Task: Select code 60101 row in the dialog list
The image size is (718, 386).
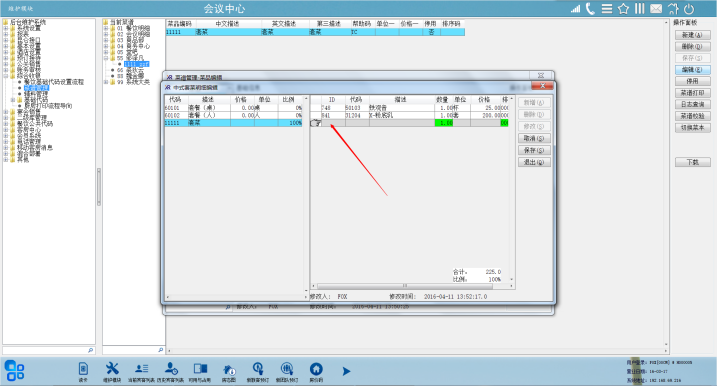Action: [234, 108]
